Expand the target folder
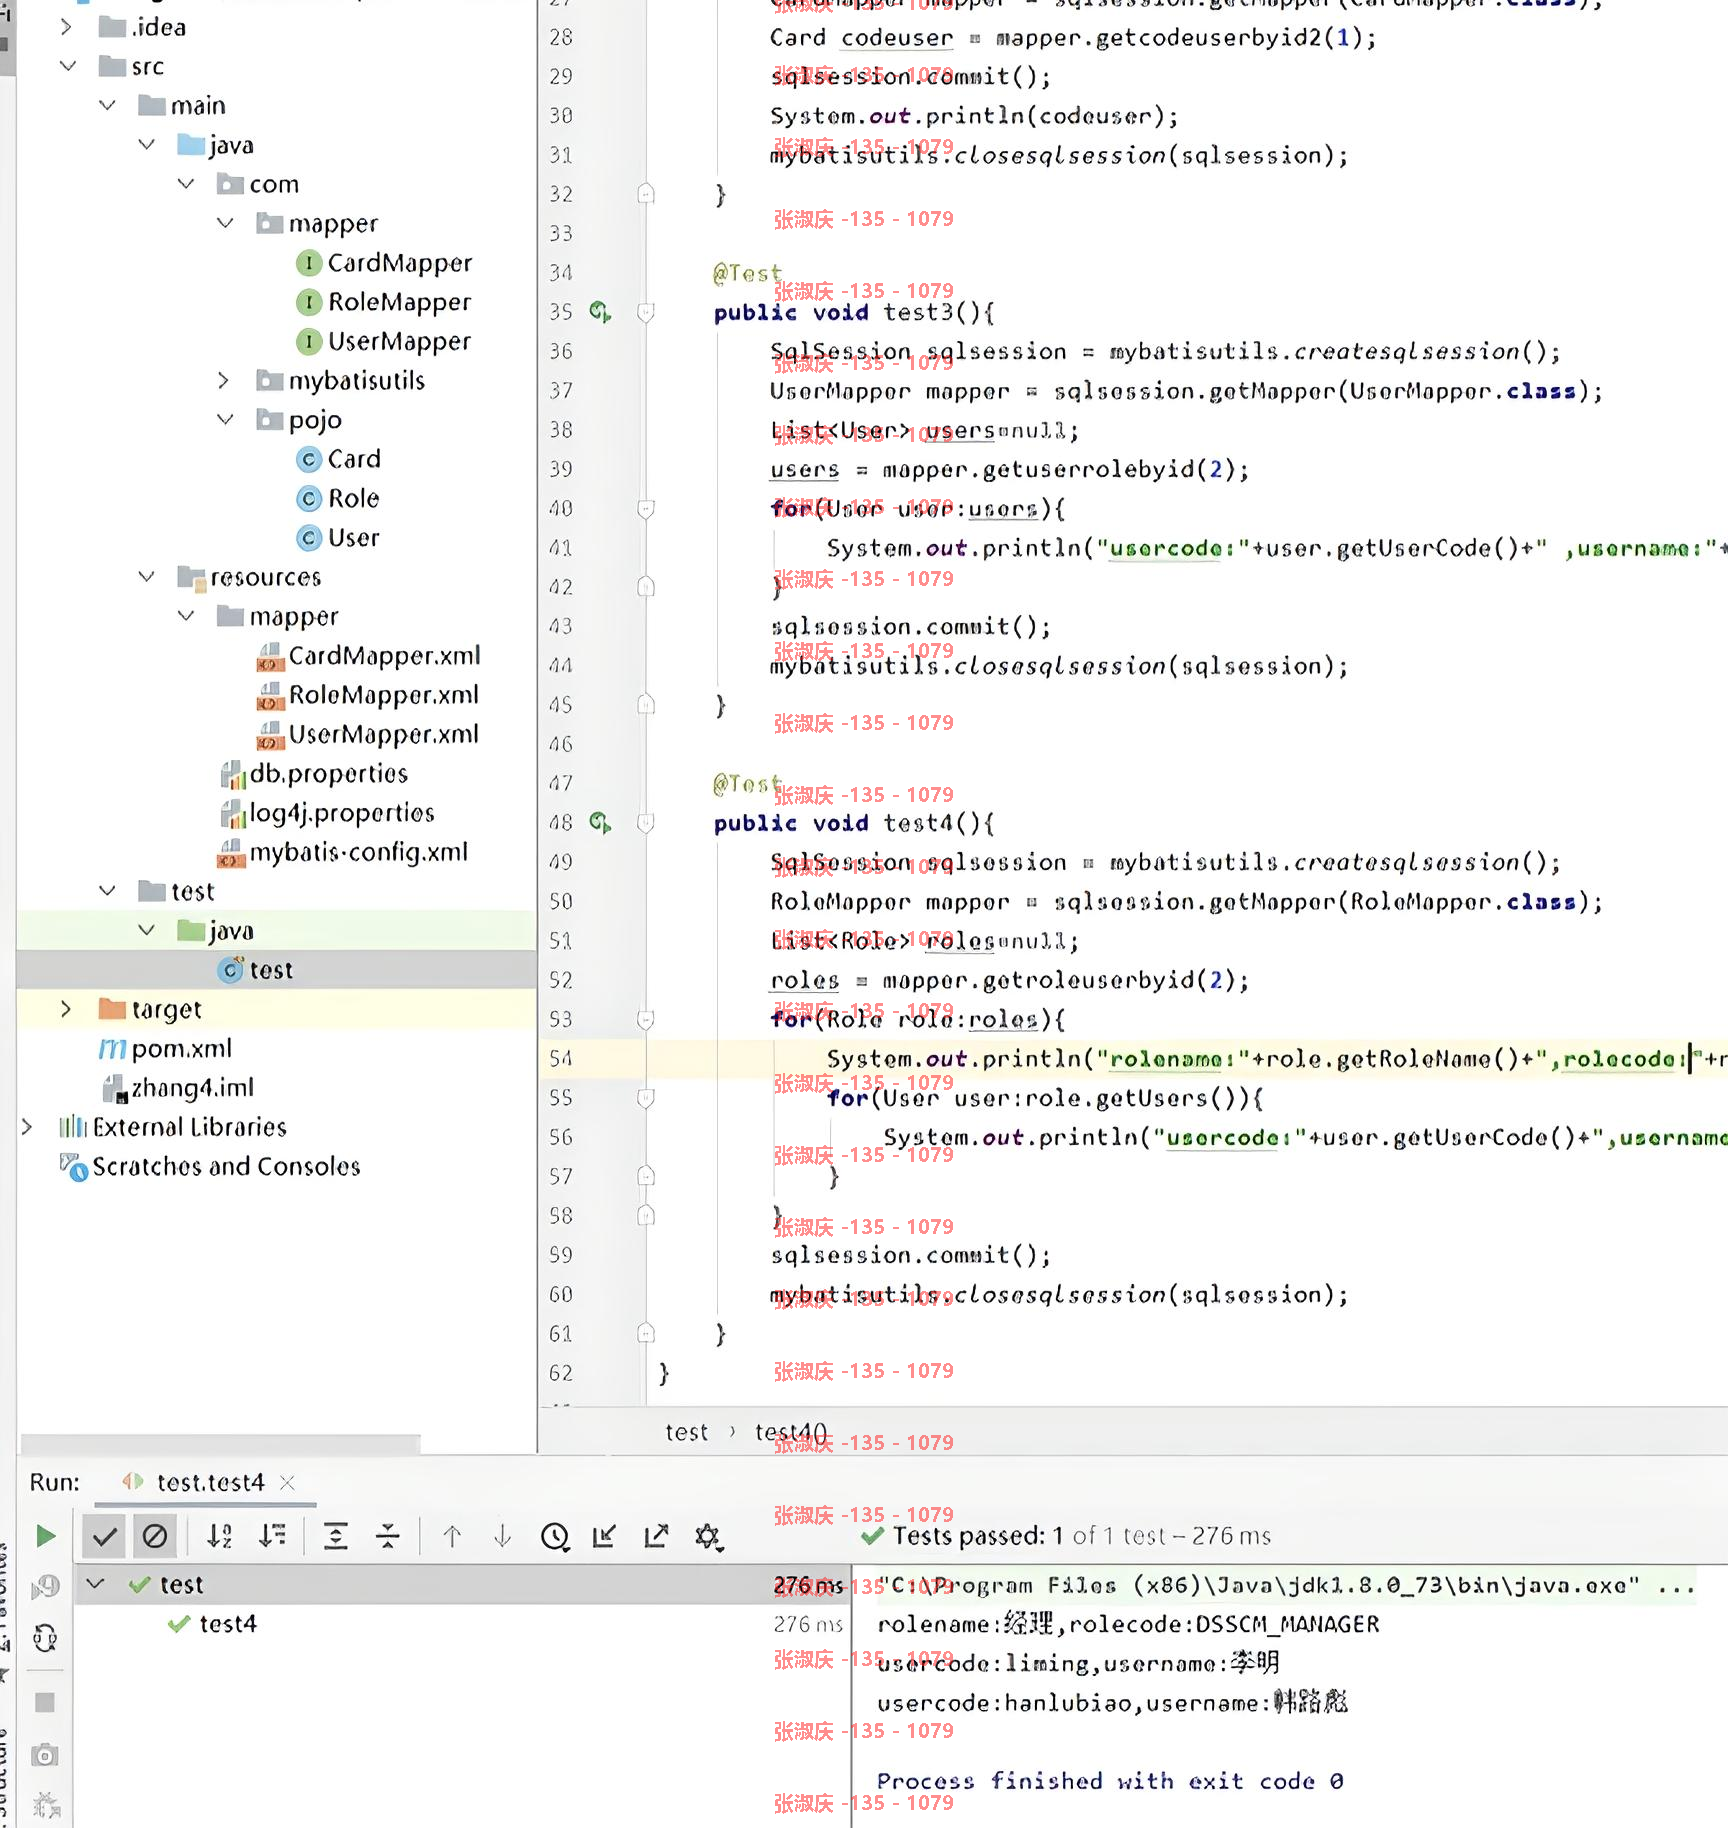 coord(66,1009)
